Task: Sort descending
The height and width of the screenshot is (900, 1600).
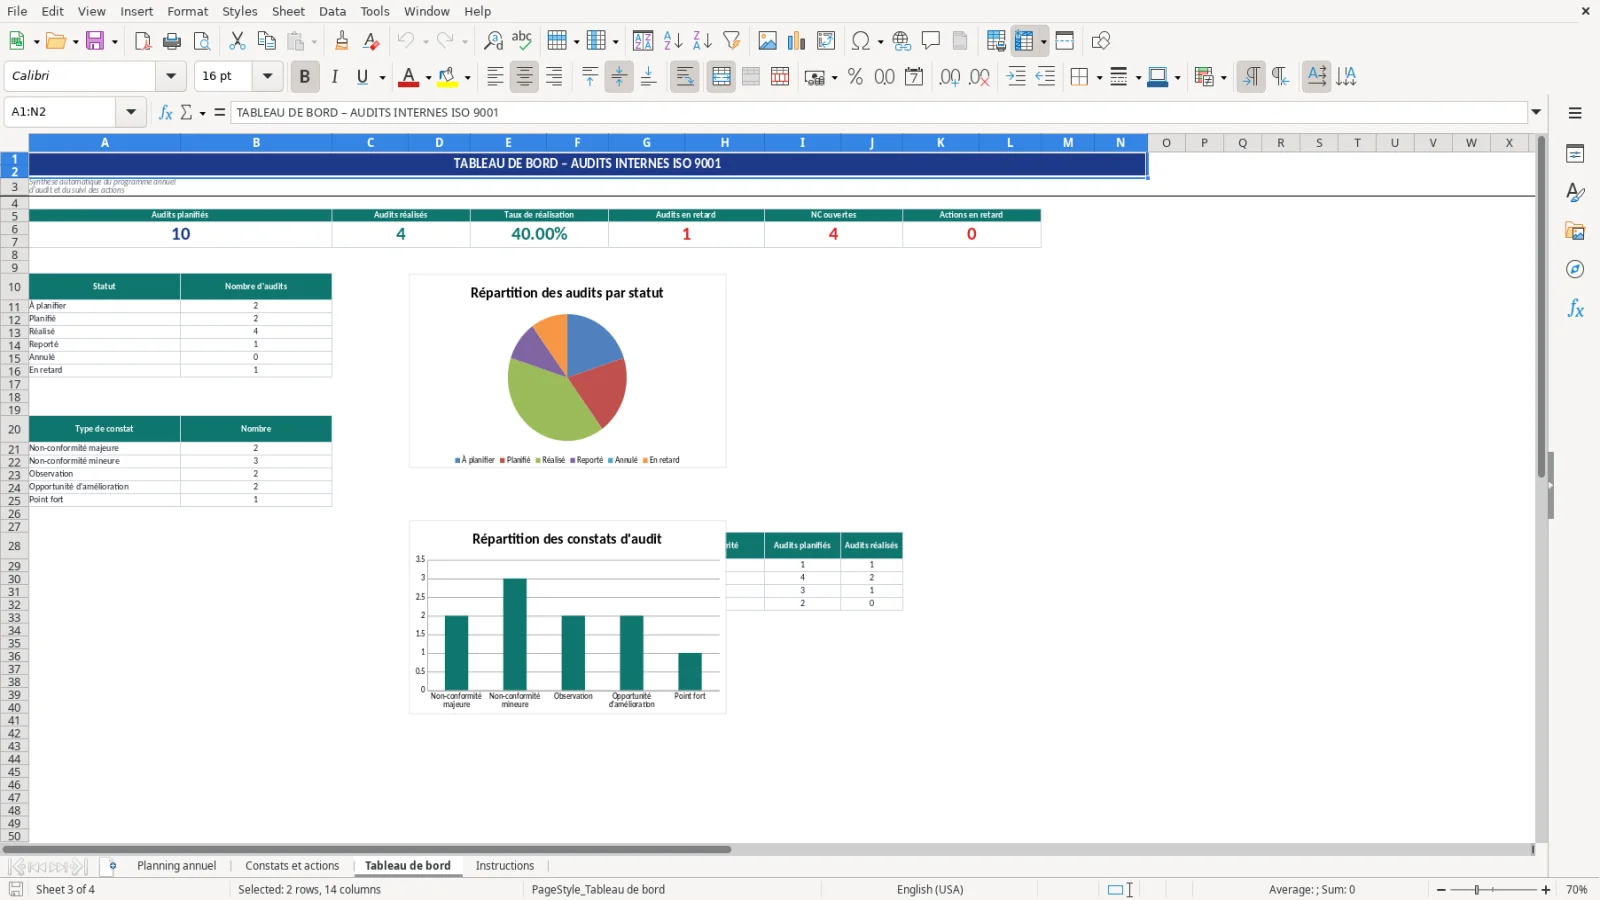Action: [702, 41]
